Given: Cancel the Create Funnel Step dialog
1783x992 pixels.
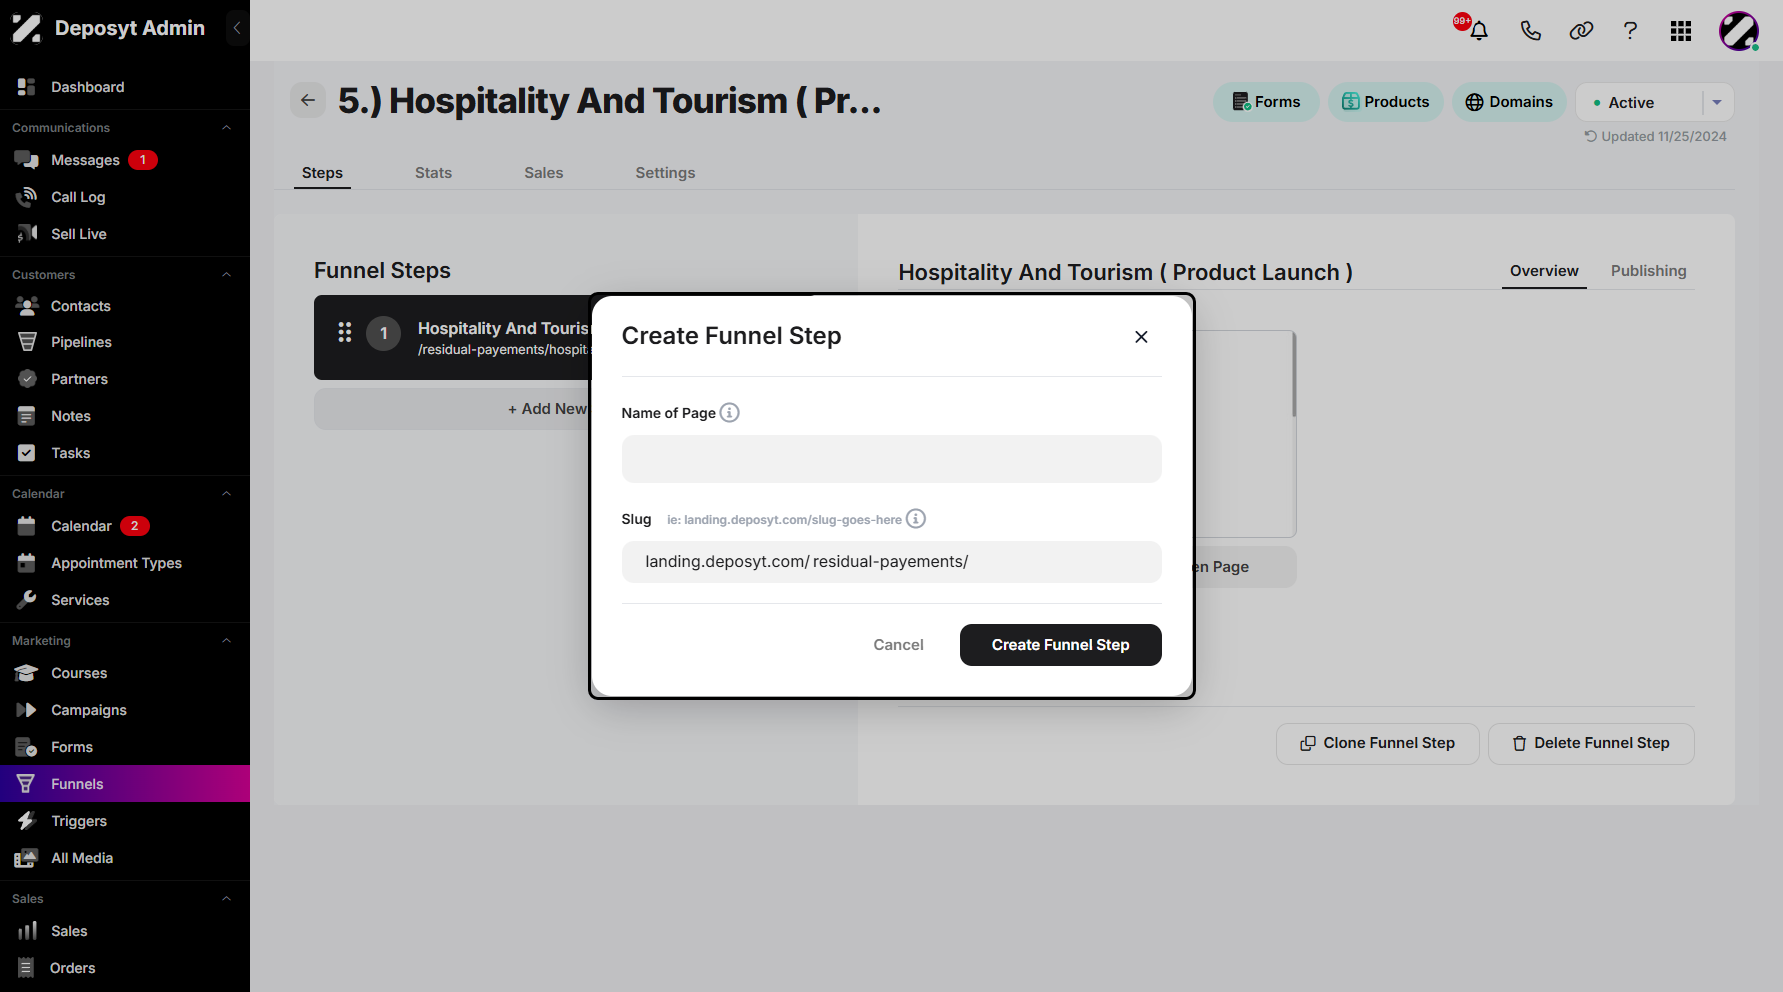Looking at the screenshot, I should (898, 645).
